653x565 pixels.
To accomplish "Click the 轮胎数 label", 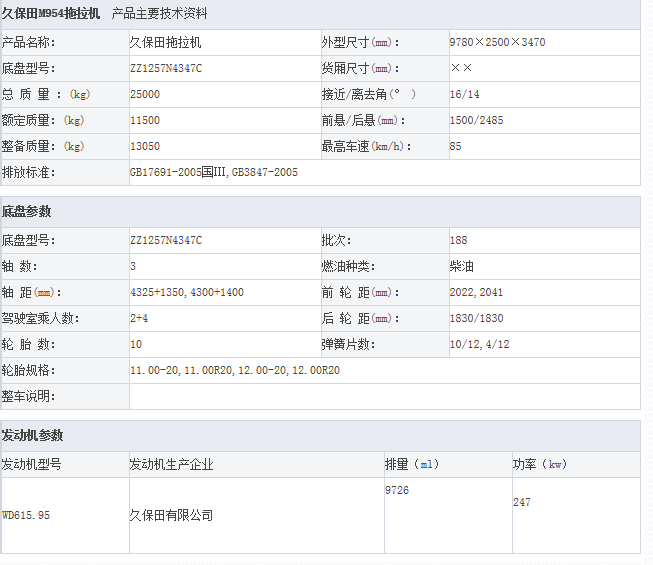I will tap(28, 344).
